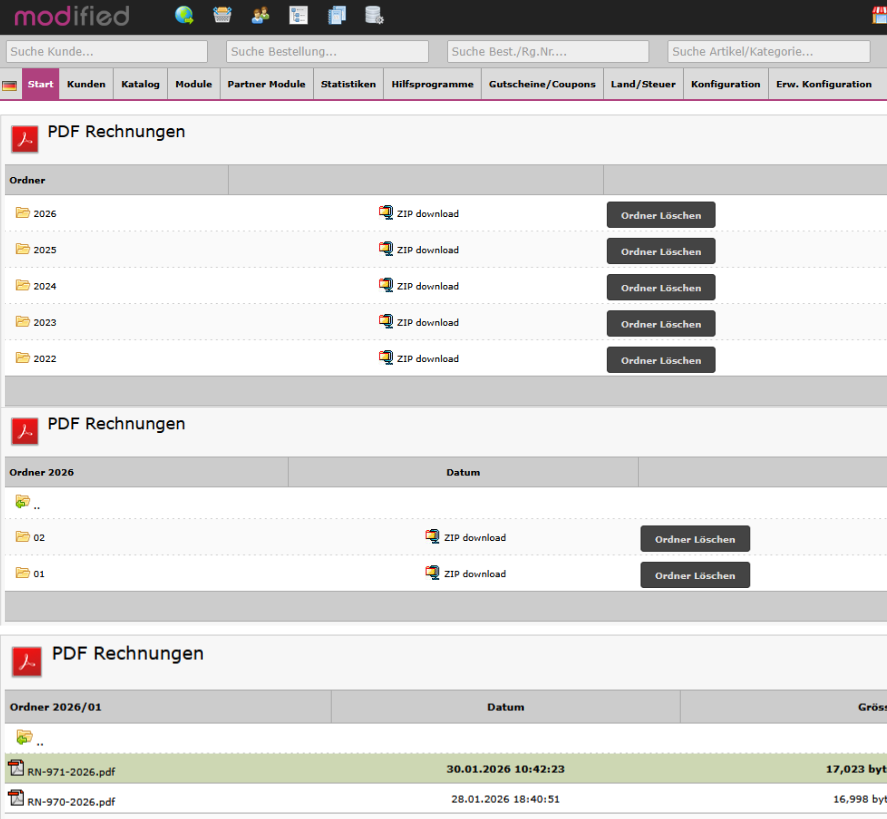Click the Suche Kunde search field
Viewport: 887px width, 819px height.
pyautogui.click(x=107, y=52)
